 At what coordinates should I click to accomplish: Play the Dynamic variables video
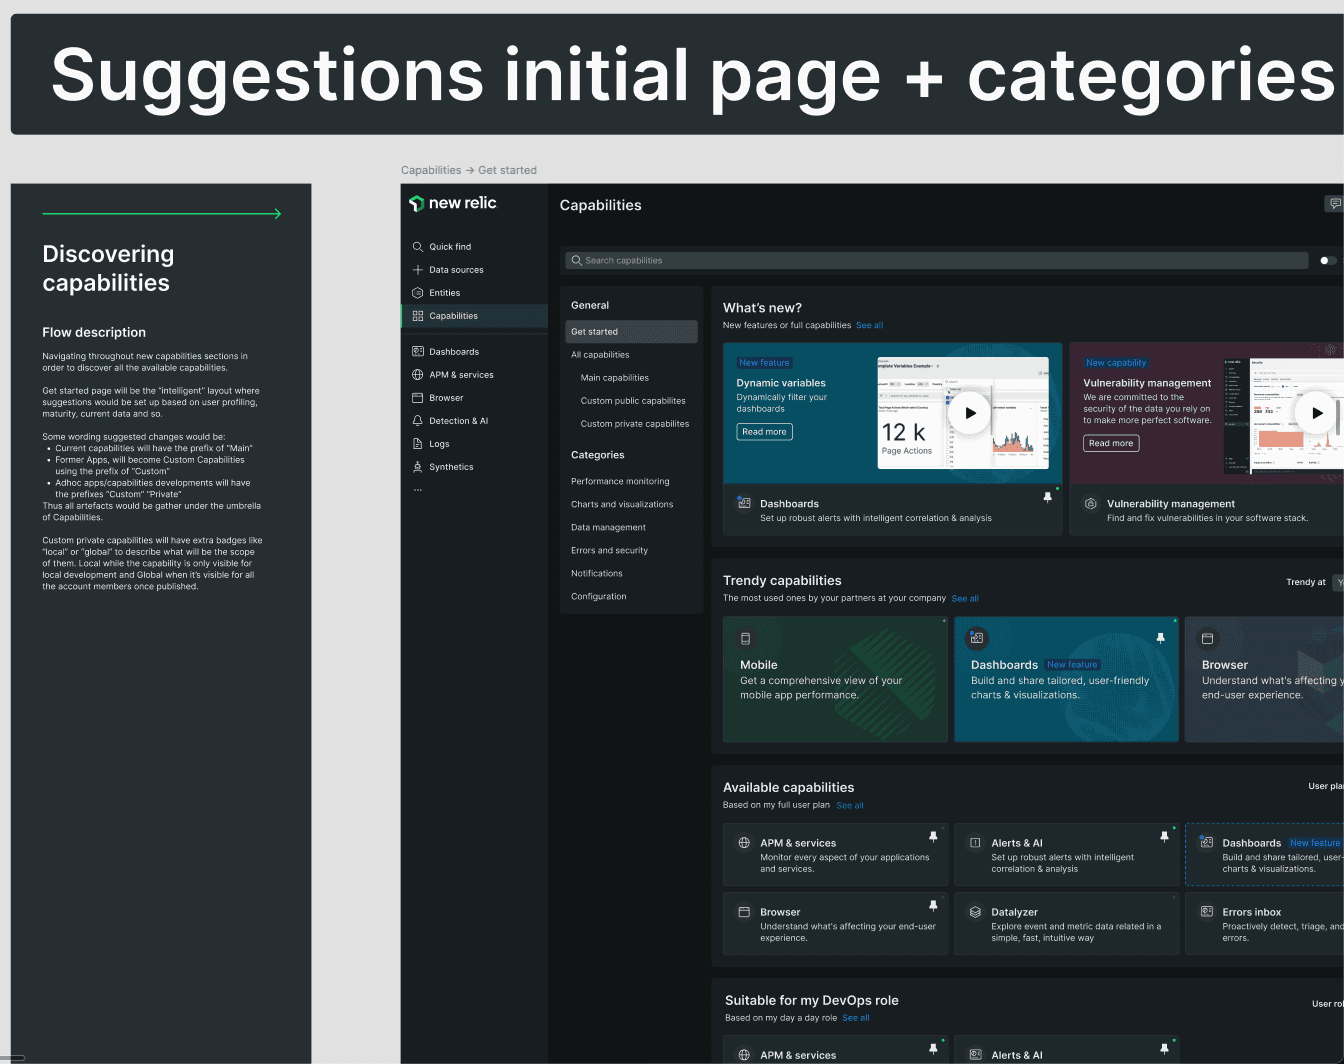point(969,413)
